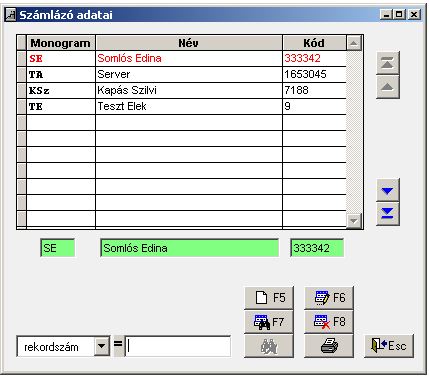Jump to first record with top arrow button
Screen dimensions: 429x377
388,63
